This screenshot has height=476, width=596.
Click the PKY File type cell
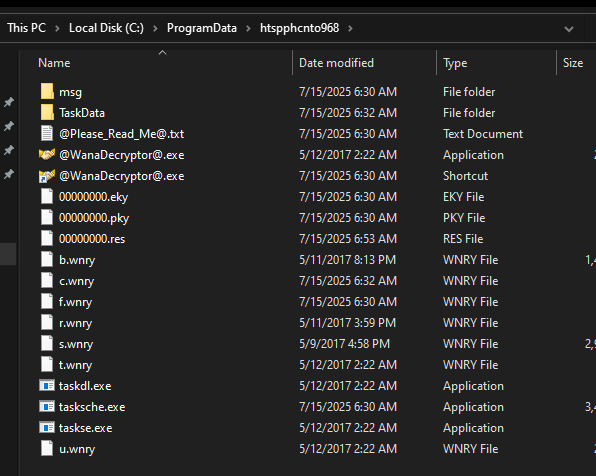pos(464,218)
